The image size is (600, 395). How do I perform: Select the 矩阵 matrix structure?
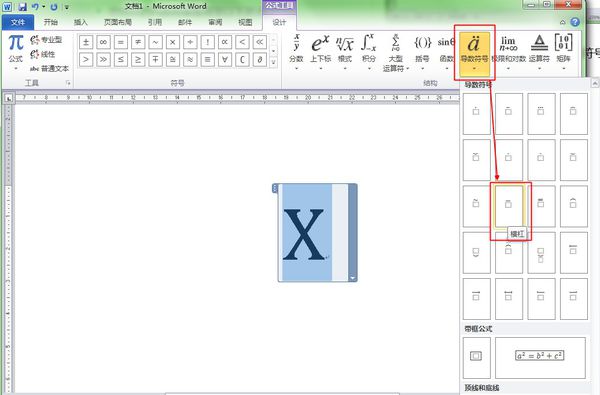pyautogui.click(x=563, y=52)
